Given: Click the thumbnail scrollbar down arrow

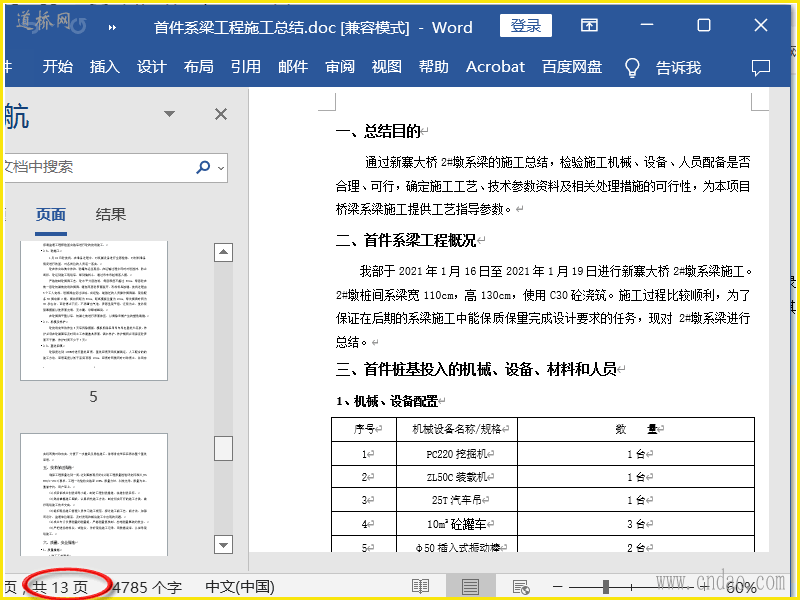Looking at the screenshot, I should (223, 544).
